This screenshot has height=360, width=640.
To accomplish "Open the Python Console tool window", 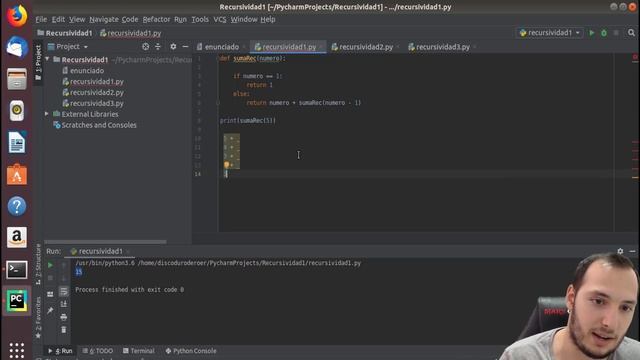I will tap(191, 351).
